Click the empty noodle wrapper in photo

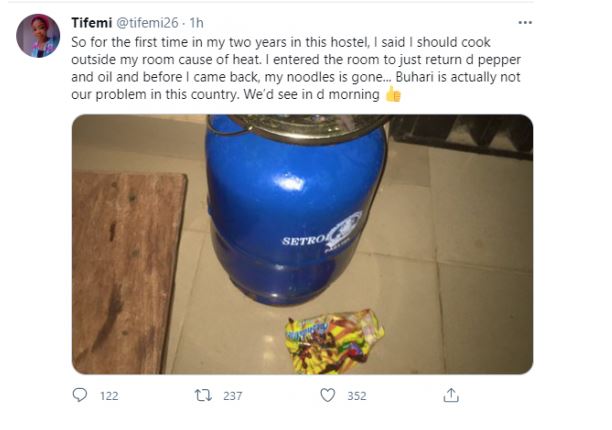point(333,340)
